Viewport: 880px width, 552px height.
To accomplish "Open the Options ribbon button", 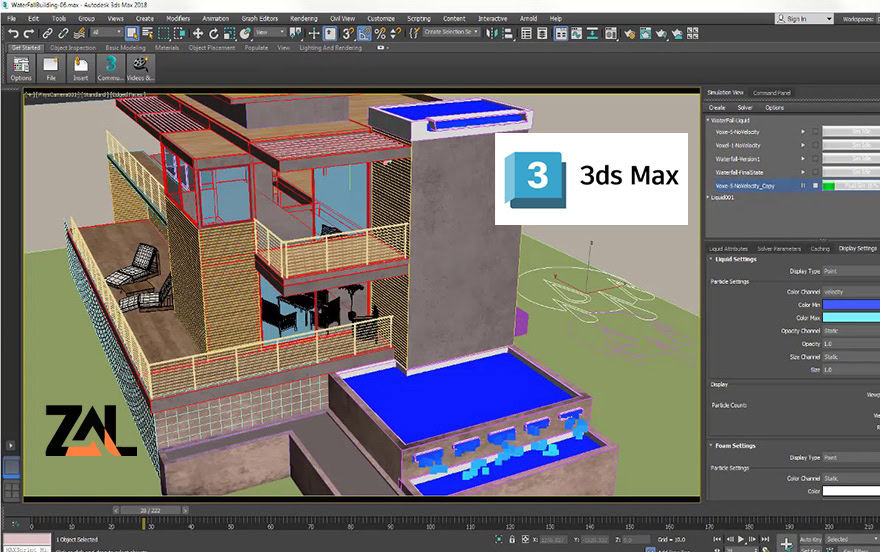I will click(21, 68).
